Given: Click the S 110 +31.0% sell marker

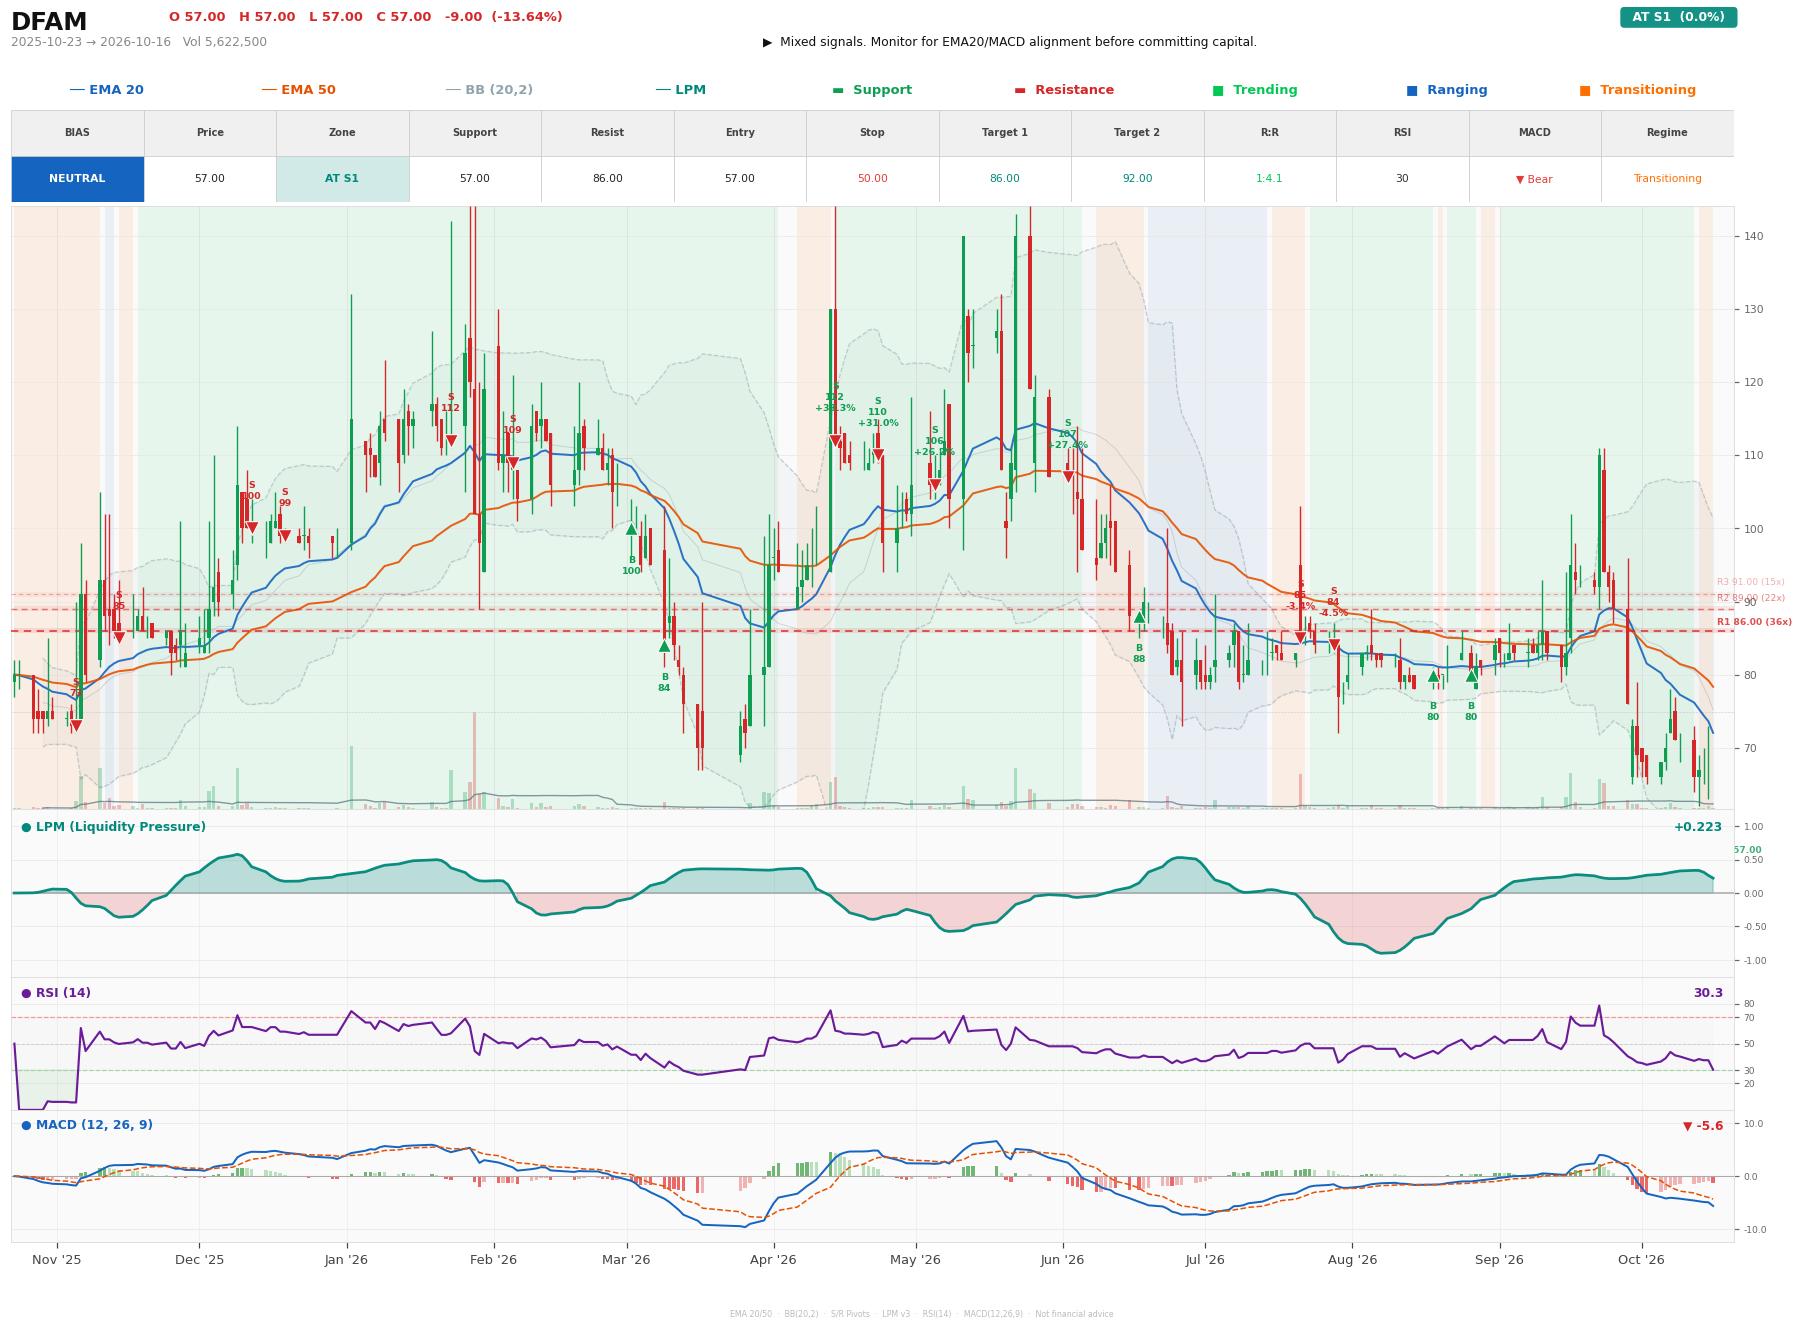Looking at the screenshot, I should 878,455.
